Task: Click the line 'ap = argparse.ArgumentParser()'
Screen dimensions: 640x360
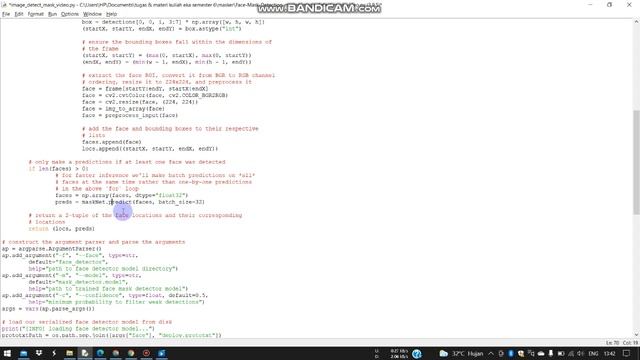Action: tap(51, 249)
